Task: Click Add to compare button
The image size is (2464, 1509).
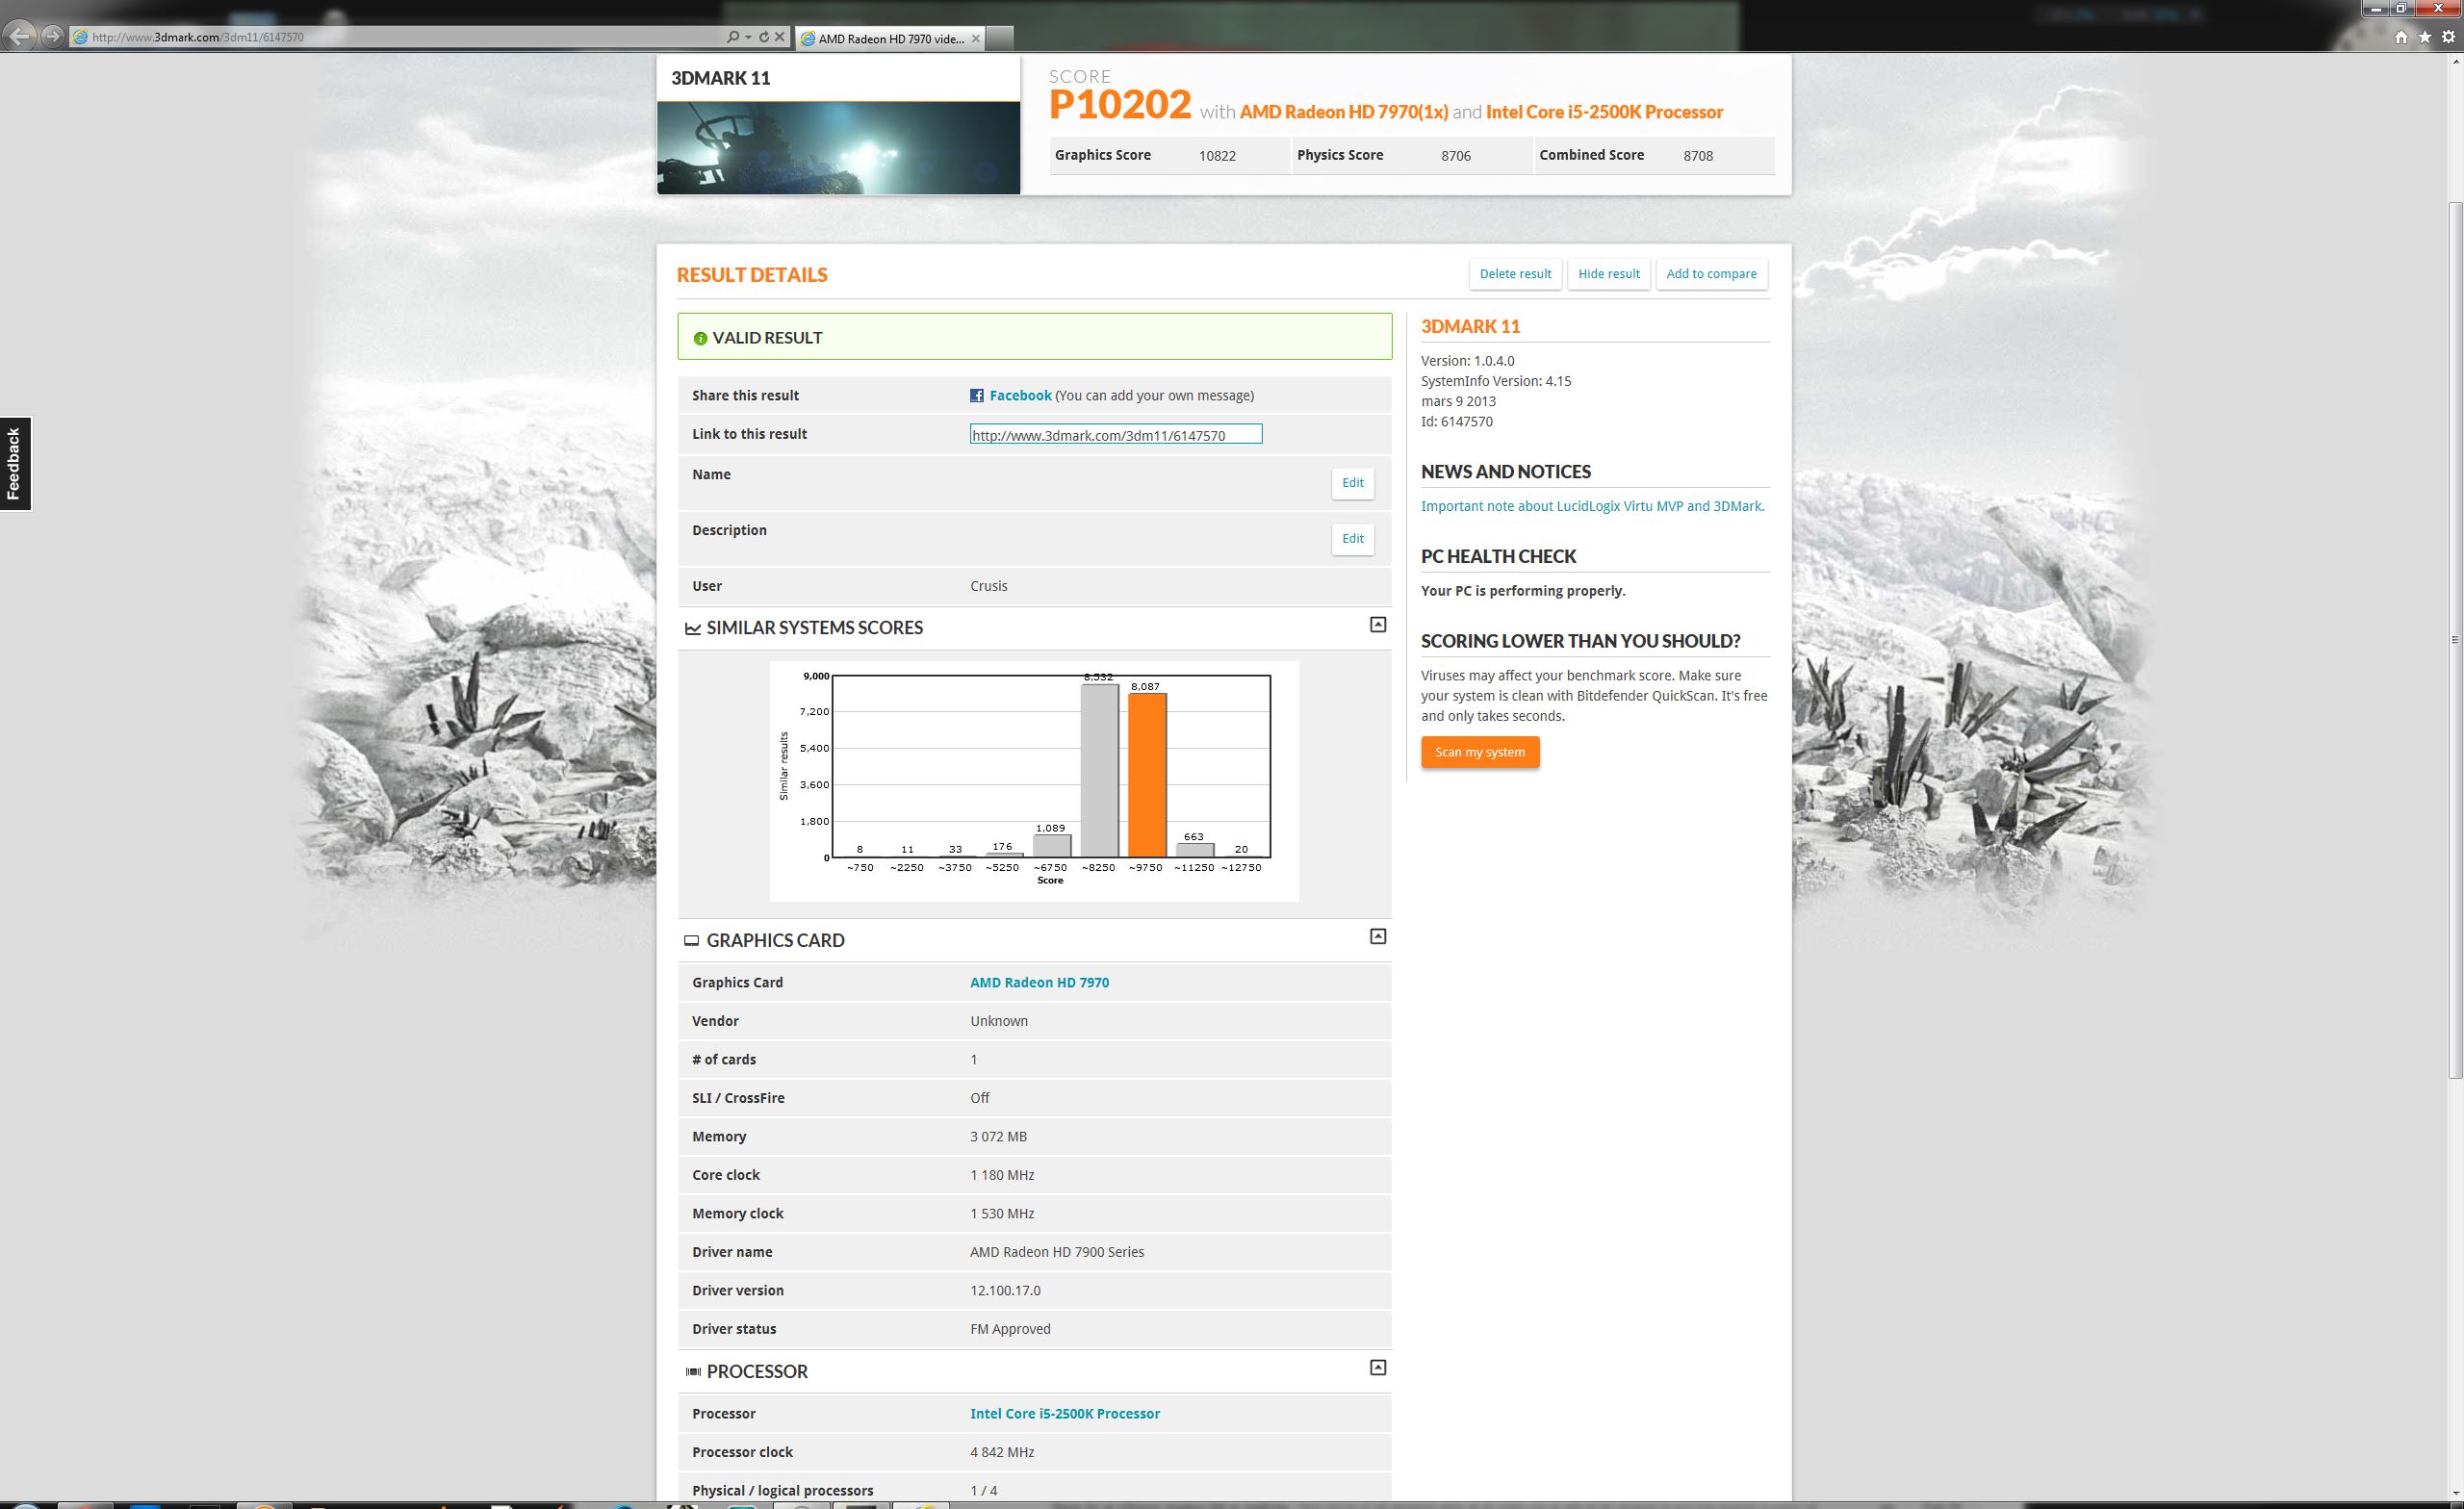Action: (x=1711, y=274)
